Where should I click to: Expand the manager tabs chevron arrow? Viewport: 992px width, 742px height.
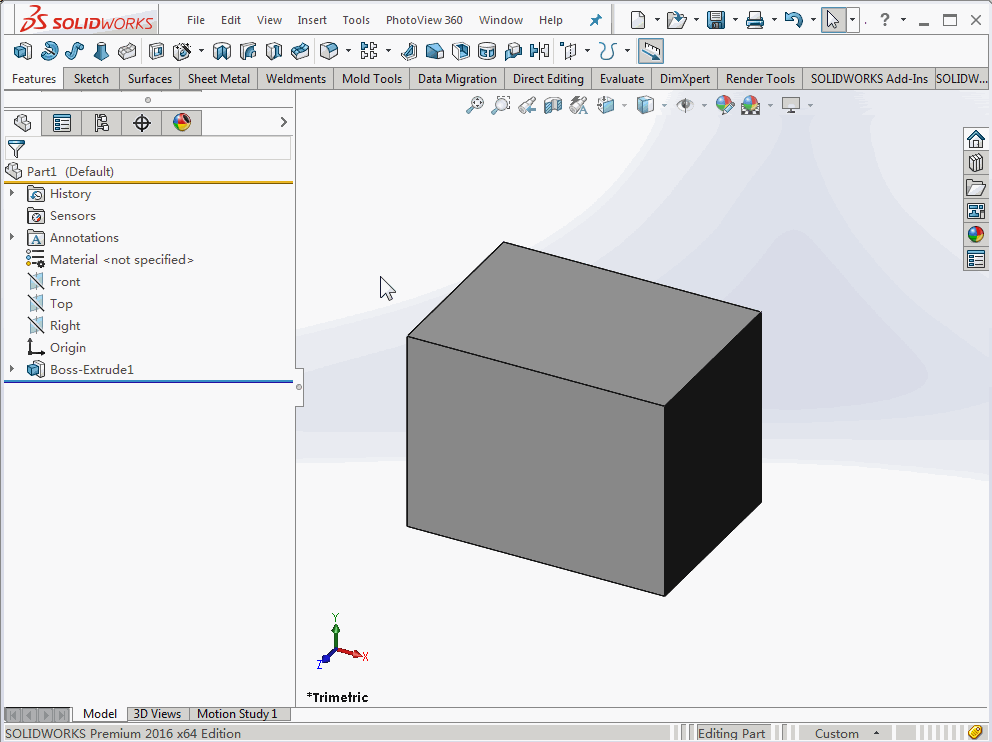[283, 122]
